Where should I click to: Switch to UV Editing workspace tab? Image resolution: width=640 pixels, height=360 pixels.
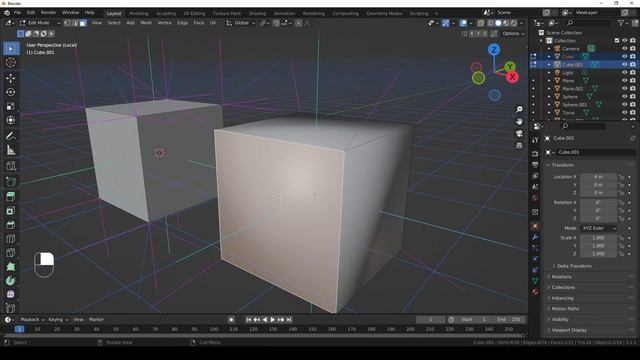(x=194, y=13)
